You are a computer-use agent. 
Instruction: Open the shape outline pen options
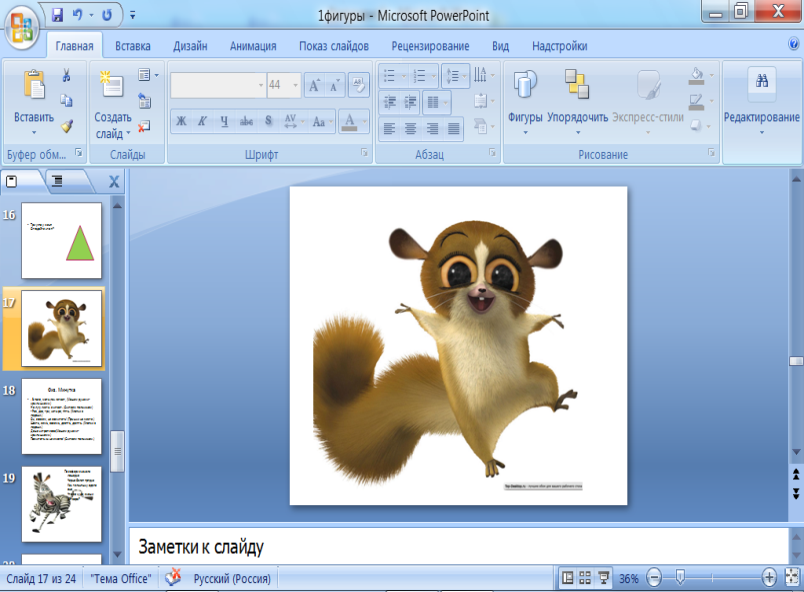click(699, 101)
